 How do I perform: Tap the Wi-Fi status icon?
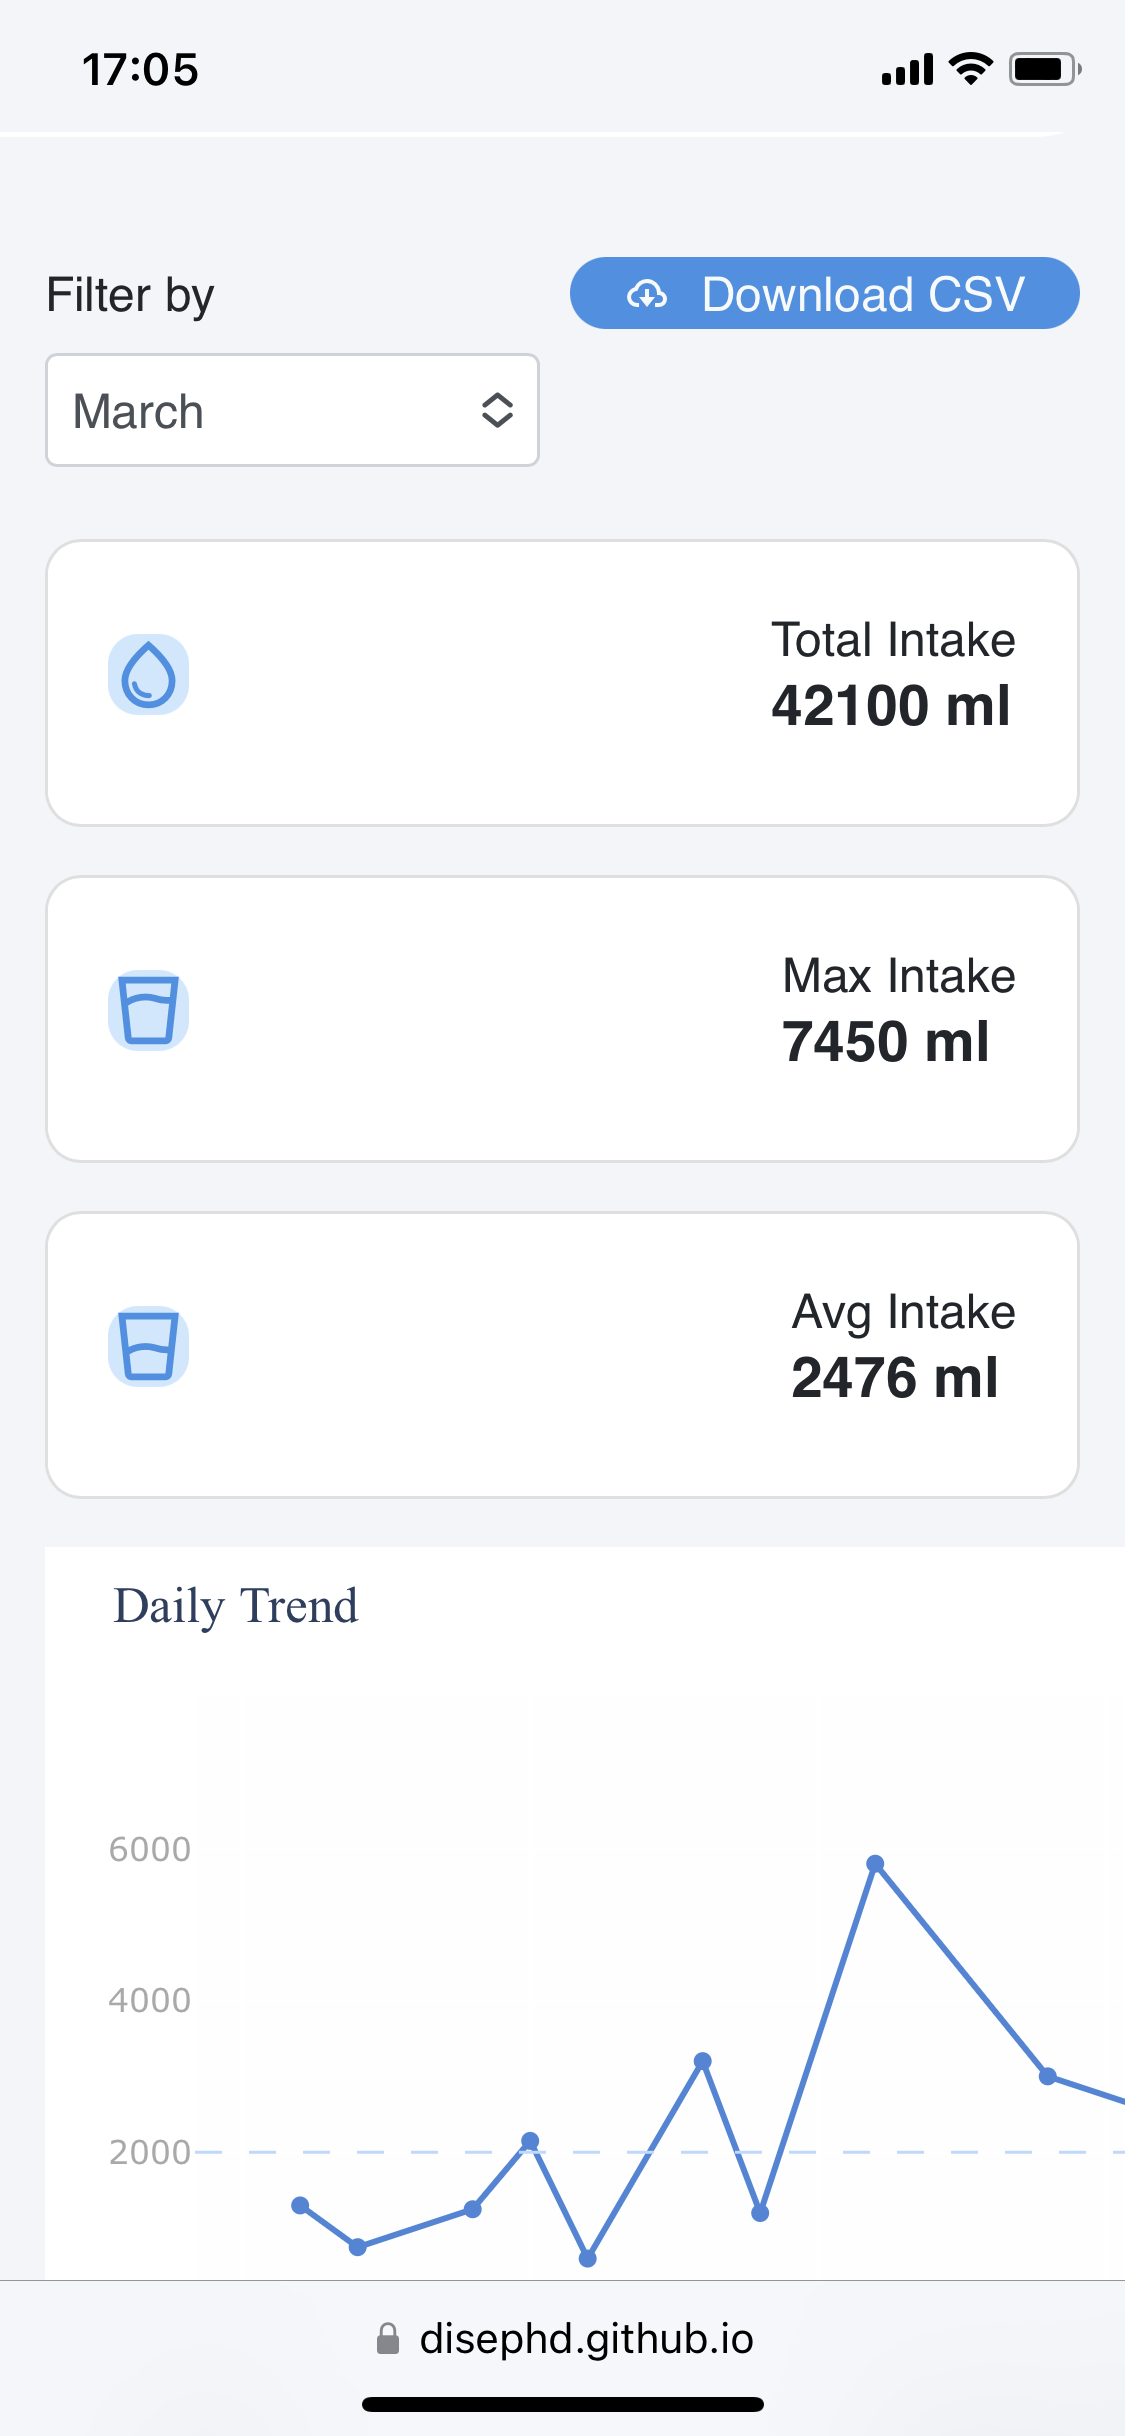(970, 69)
